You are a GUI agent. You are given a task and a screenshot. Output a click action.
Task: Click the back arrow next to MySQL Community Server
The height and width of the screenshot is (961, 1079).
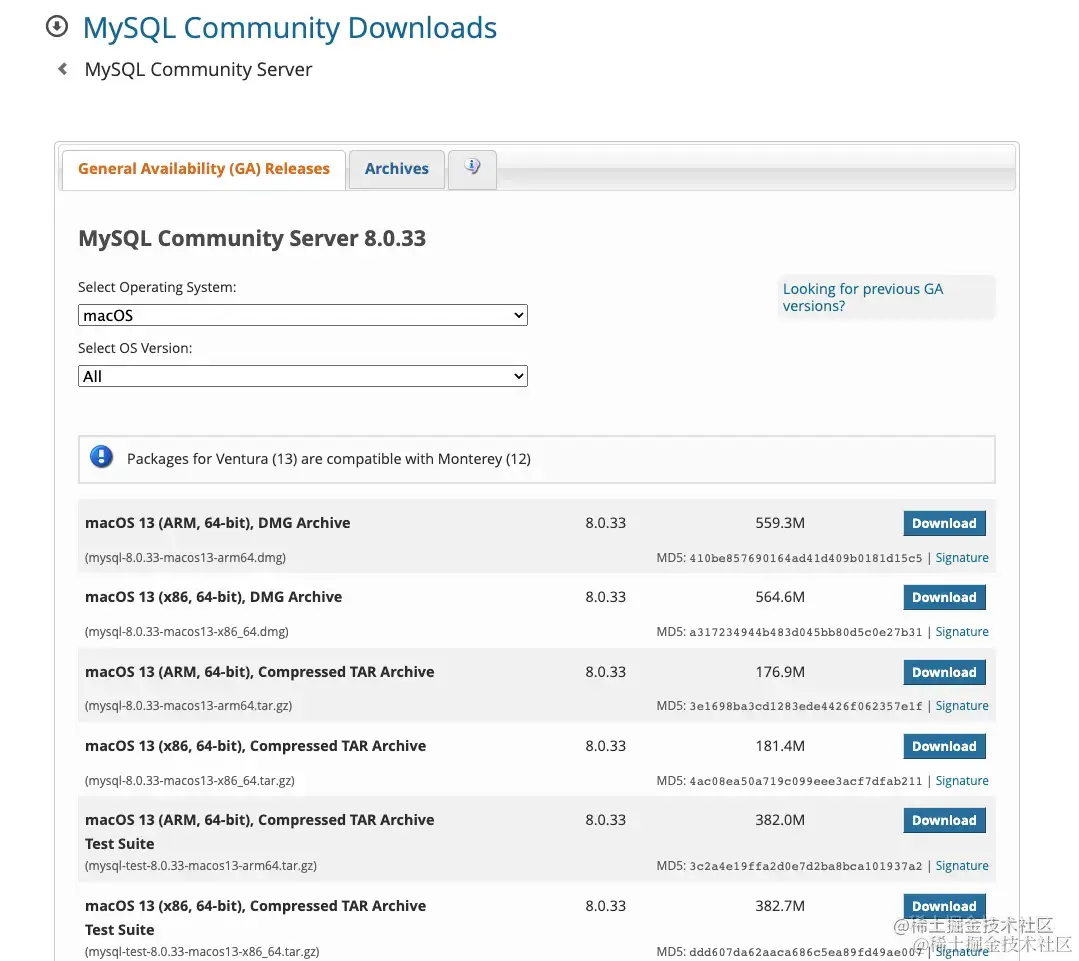coord(63,69)
